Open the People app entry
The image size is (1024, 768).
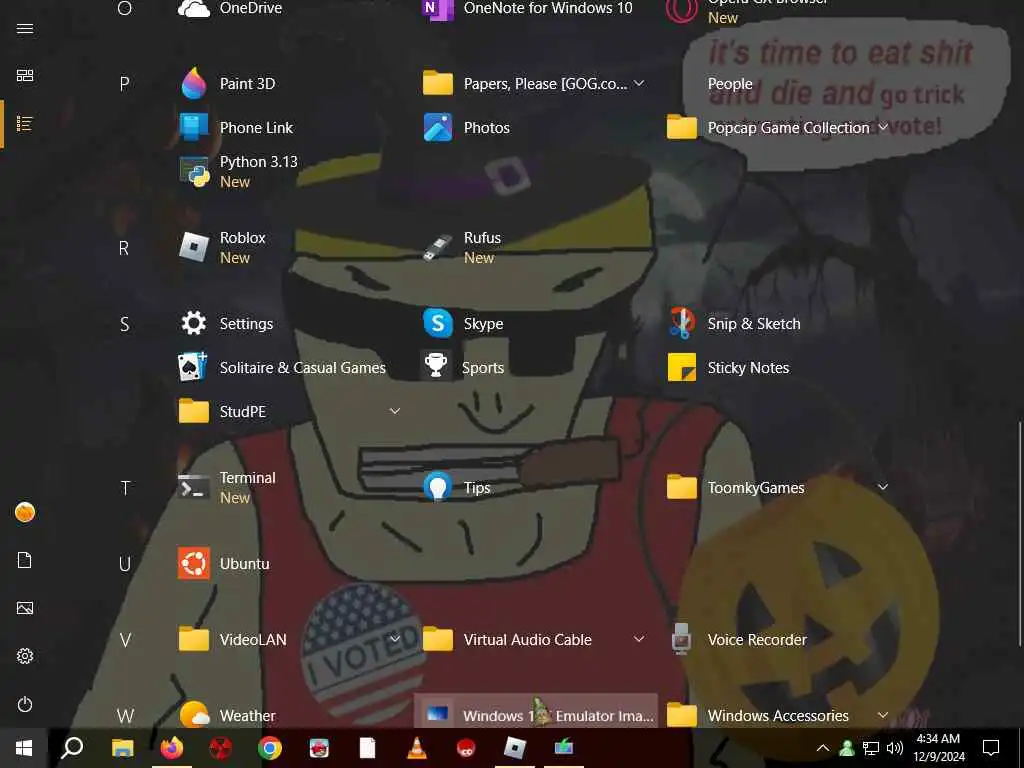click(729, 84)
